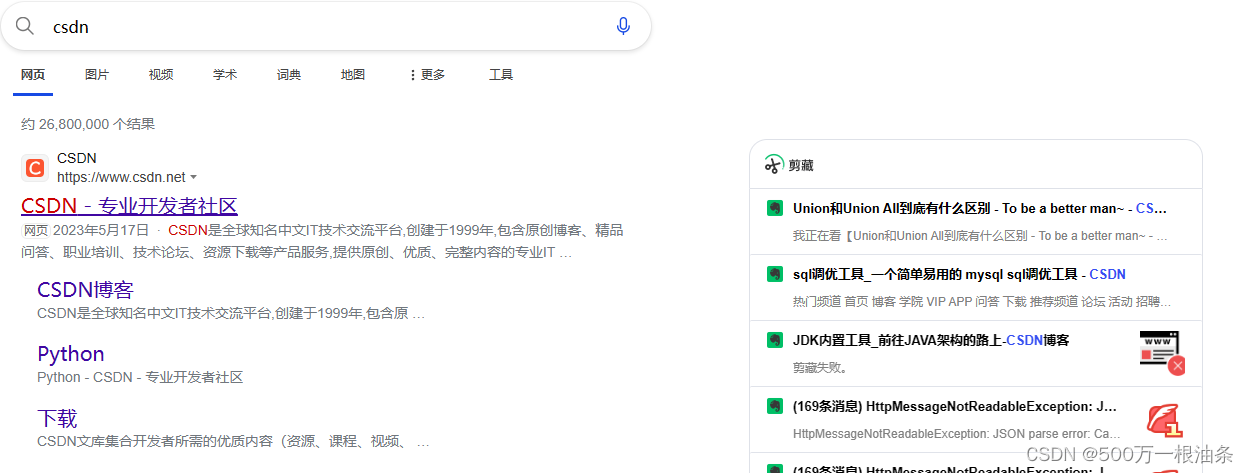
Task: Click elephant icon beside Union和Union All note
Action: (773, 209)
